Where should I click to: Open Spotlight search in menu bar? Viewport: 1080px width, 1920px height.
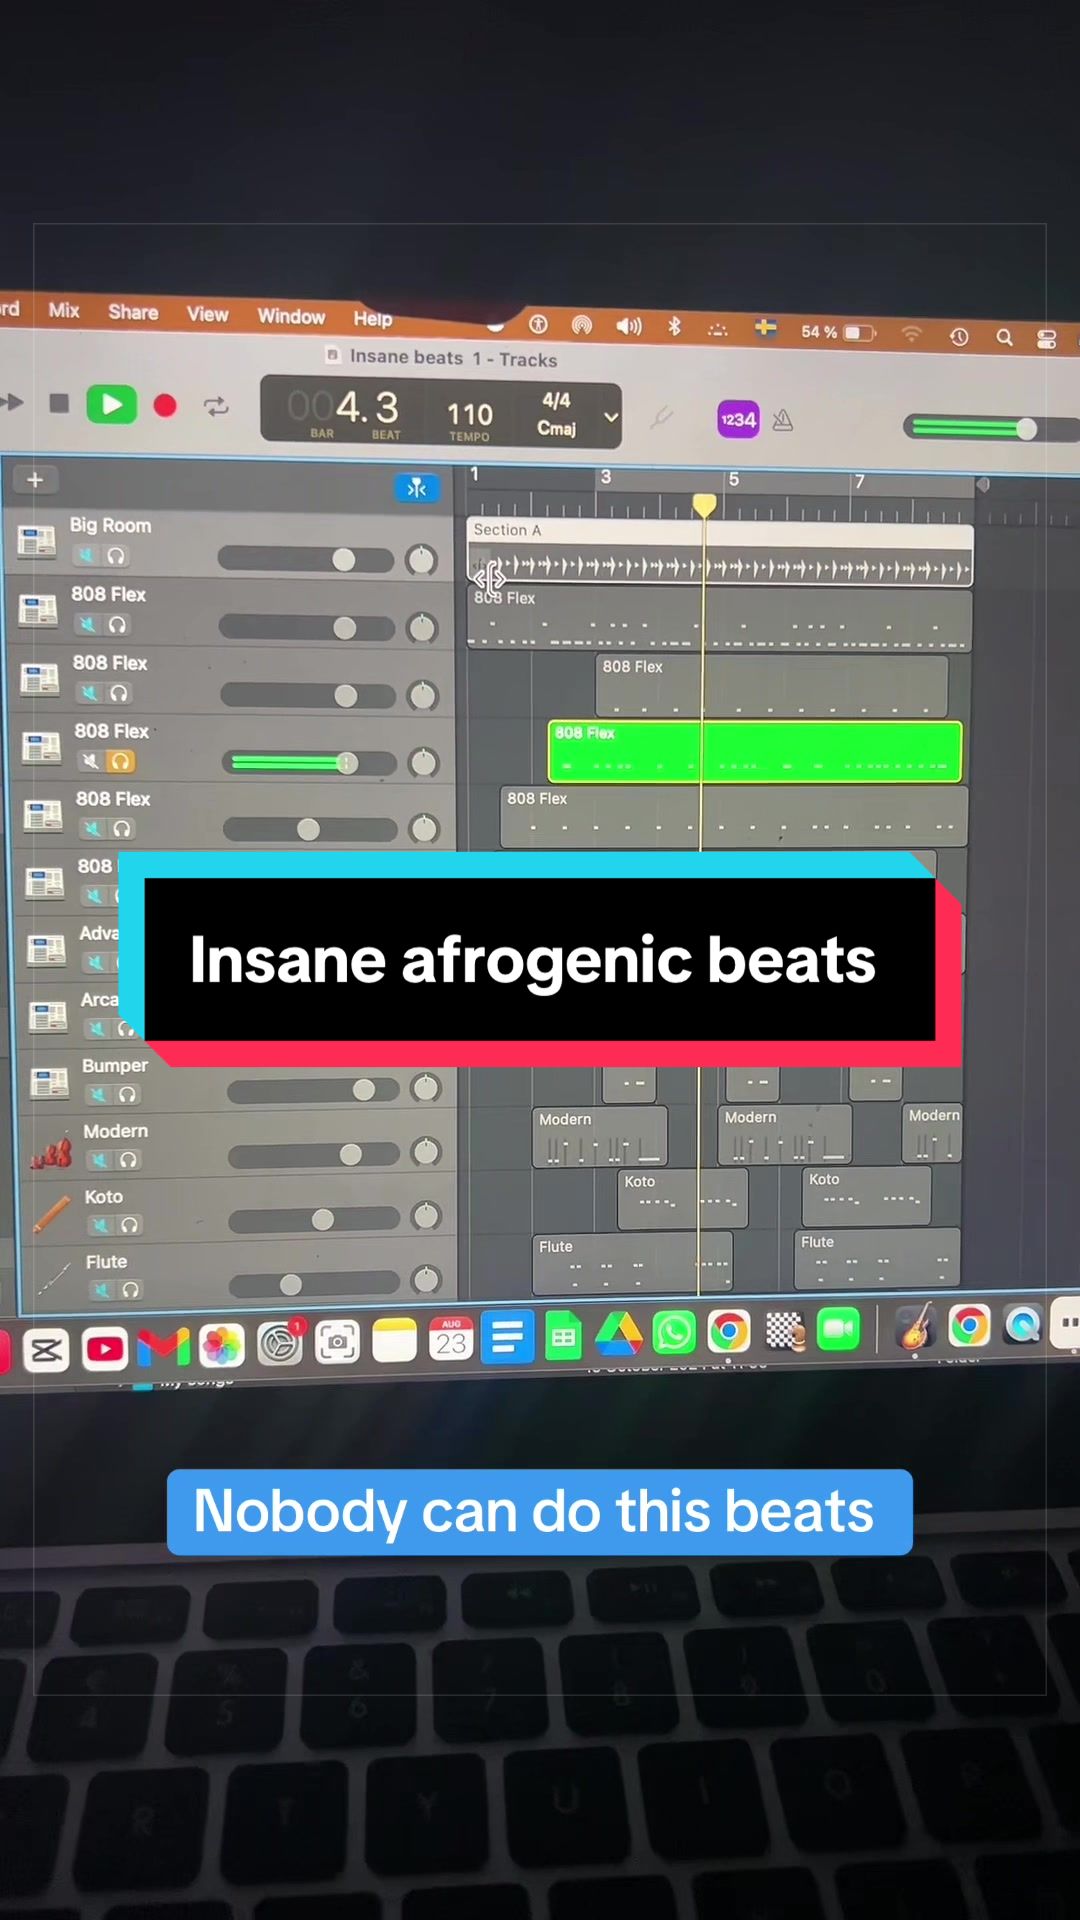point(1004,338)
